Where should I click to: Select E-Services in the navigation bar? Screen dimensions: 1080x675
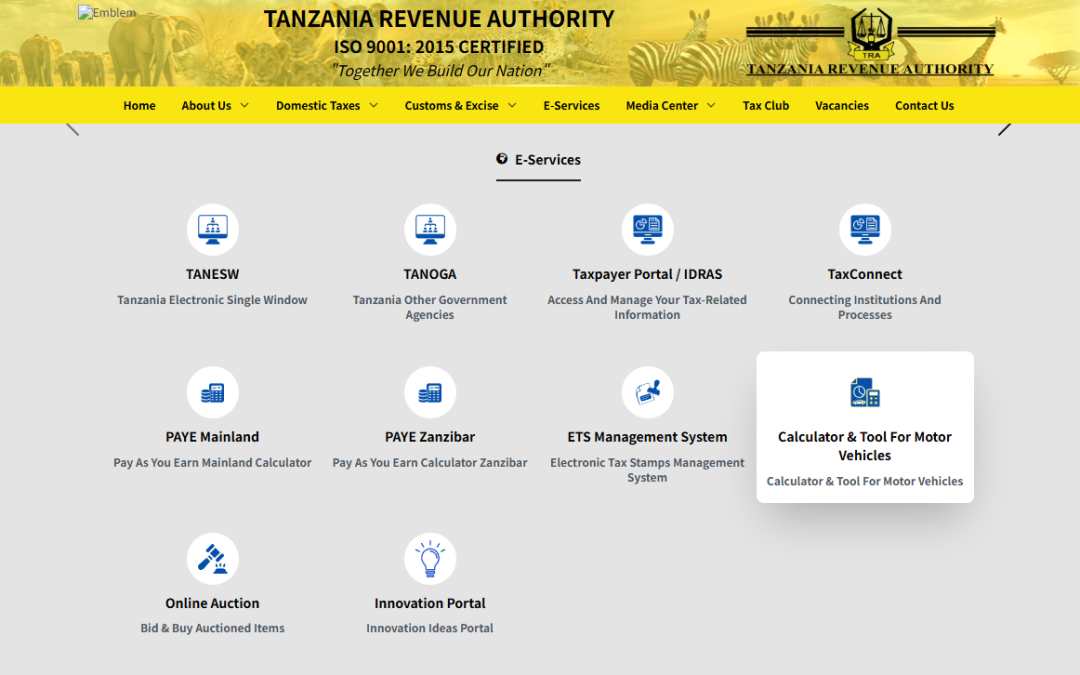pos(571,105)
